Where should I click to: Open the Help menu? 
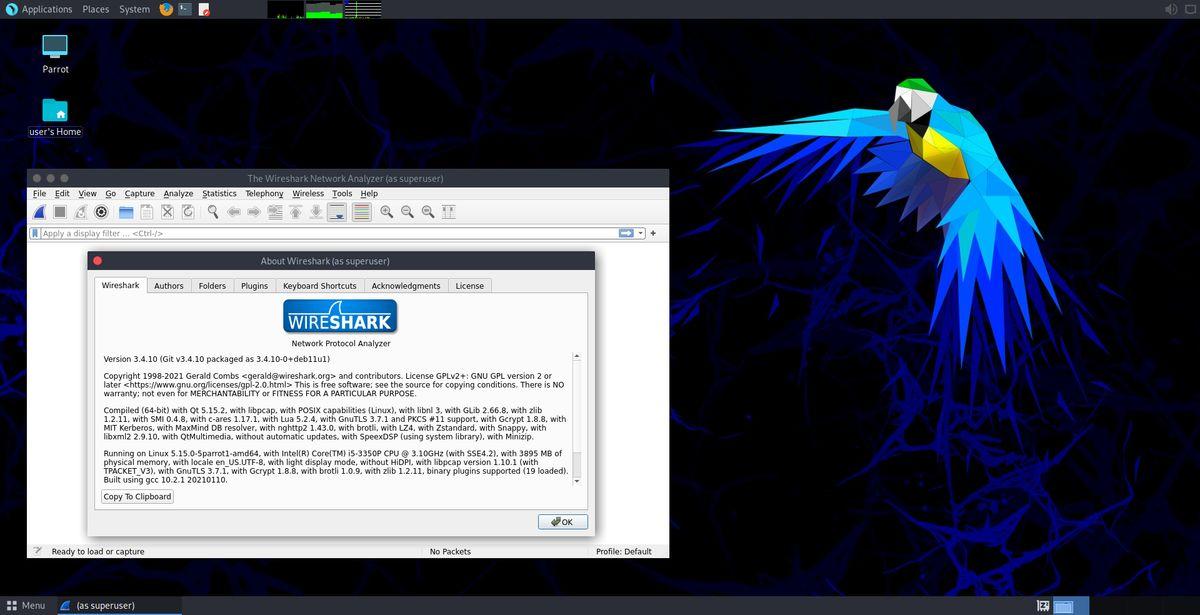coord(369,194)
